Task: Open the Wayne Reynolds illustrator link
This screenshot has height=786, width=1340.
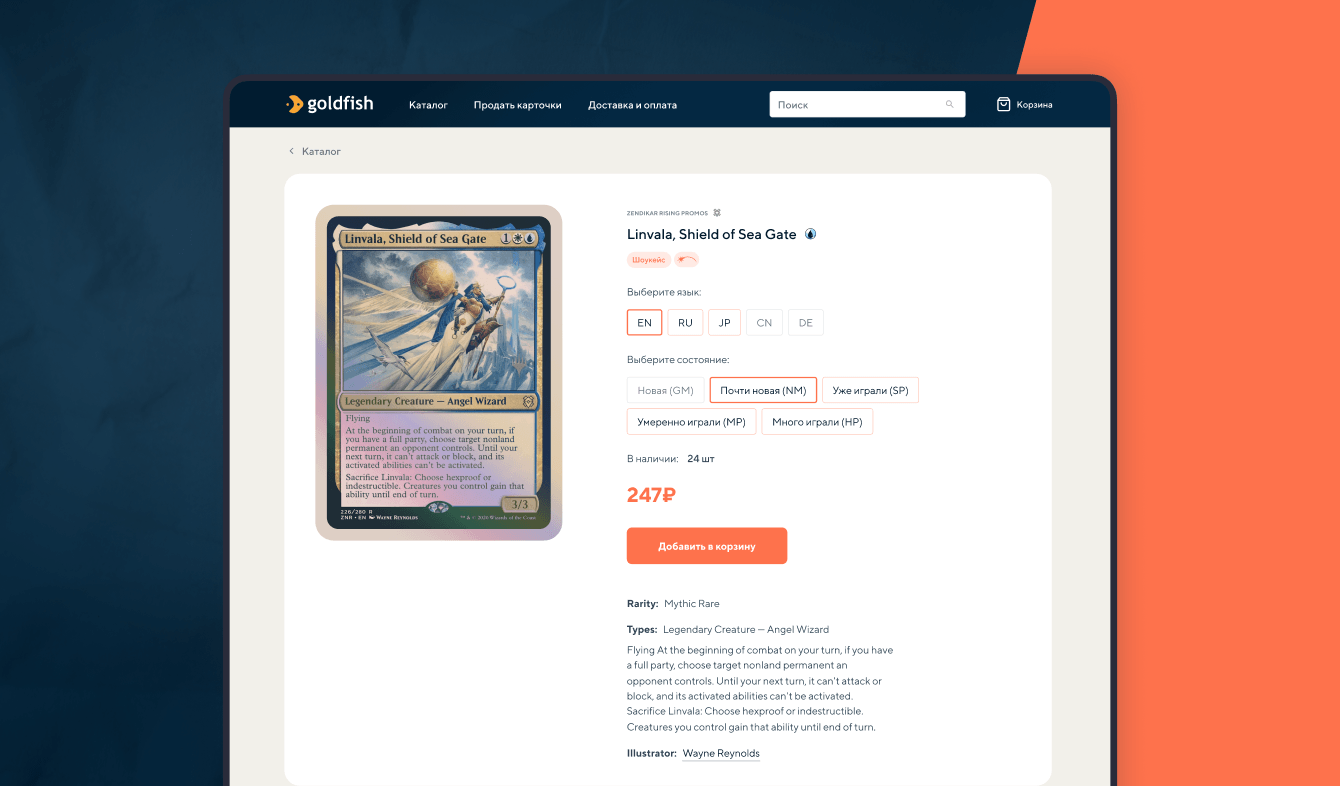Action: [x=721, y=753]
